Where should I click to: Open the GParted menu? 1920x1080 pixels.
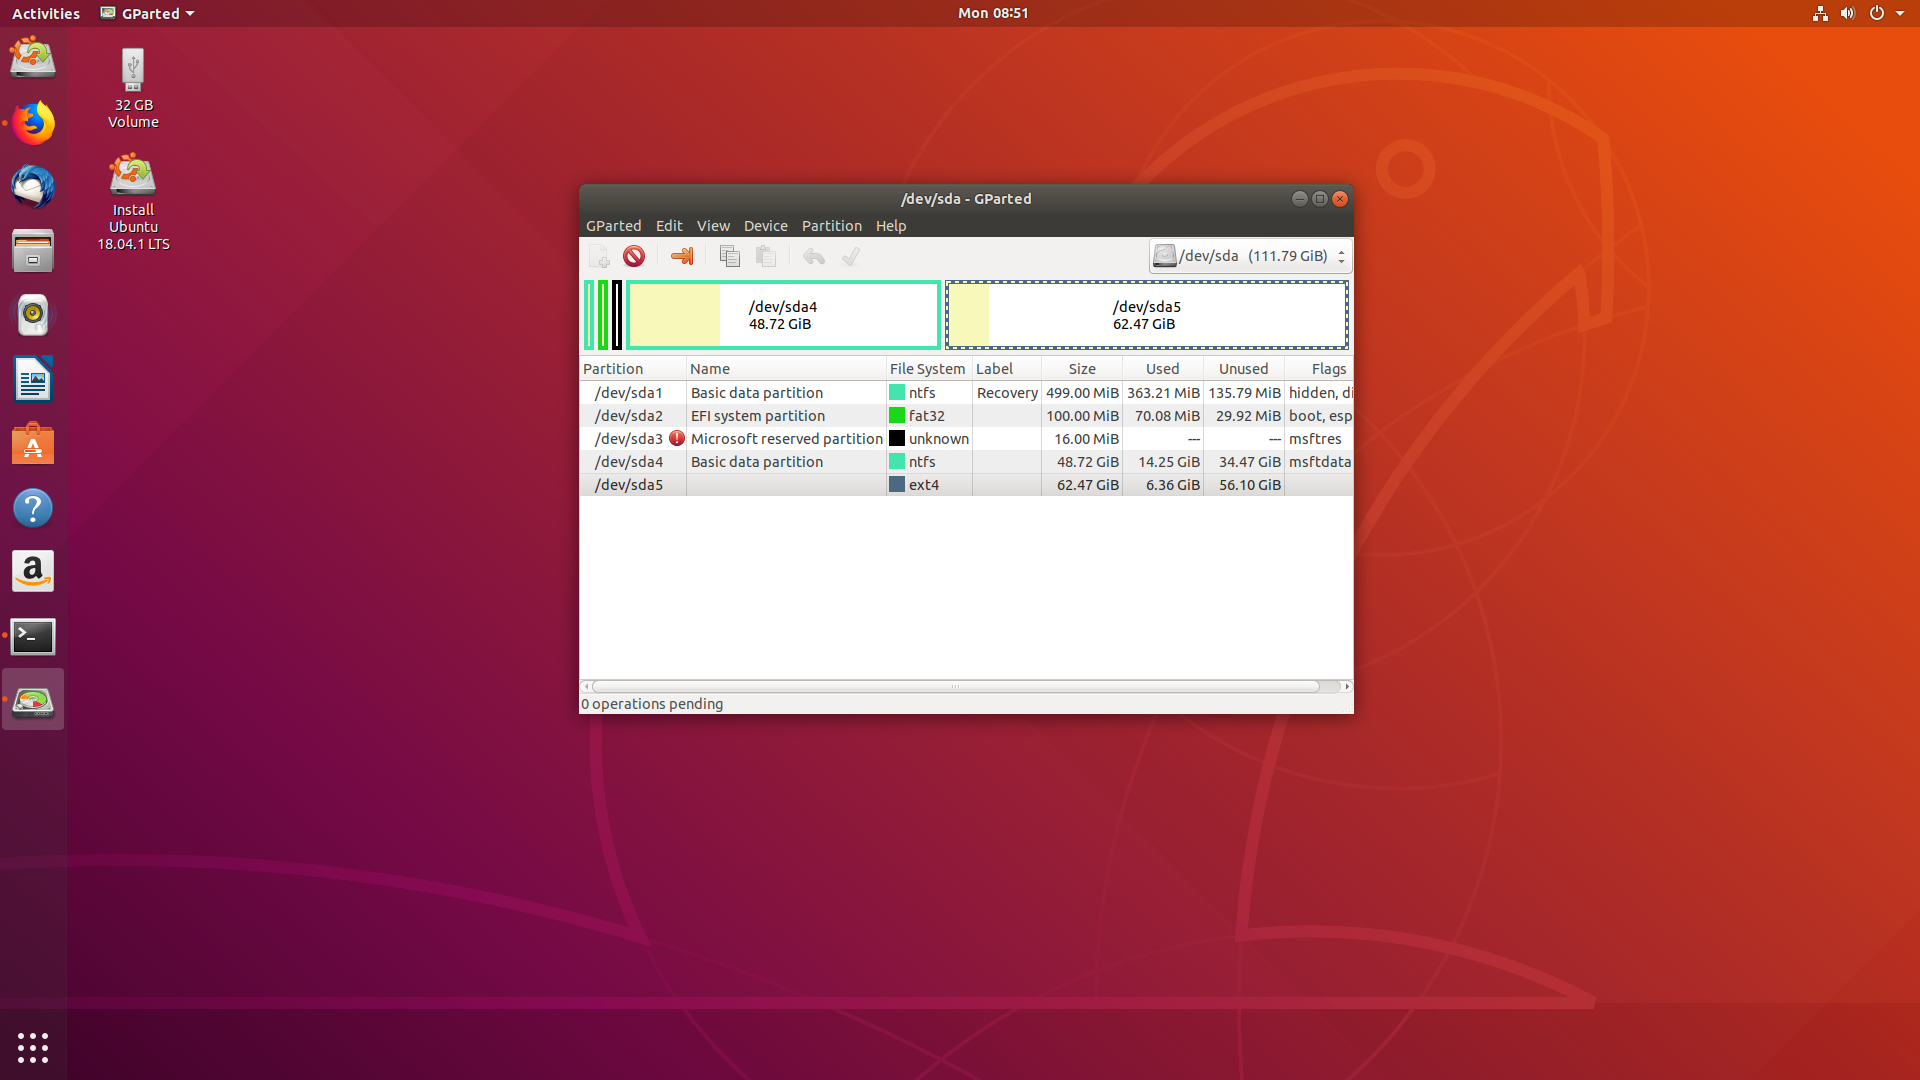613,224
